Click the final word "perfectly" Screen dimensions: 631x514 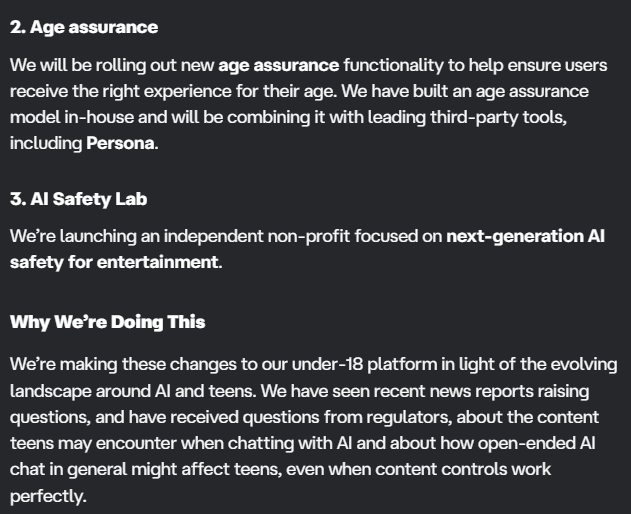46,494
